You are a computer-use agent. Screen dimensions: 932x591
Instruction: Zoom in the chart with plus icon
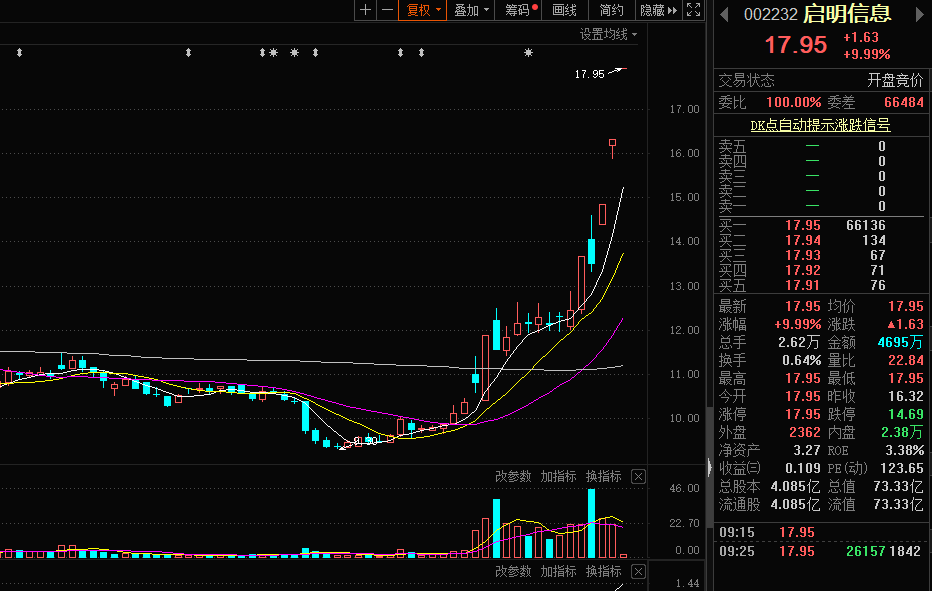[x=366, y=10]
